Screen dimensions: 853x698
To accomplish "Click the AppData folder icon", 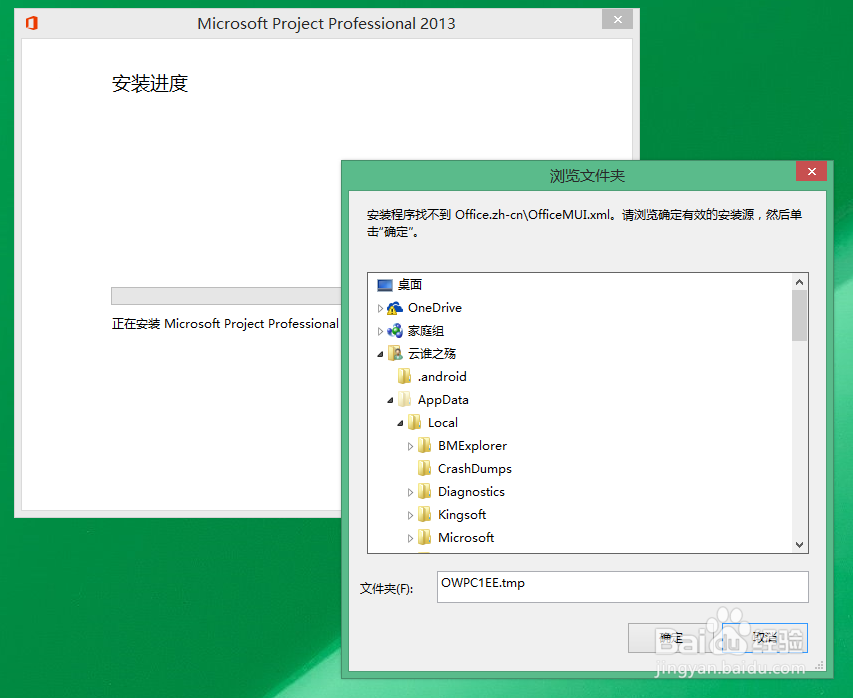I will pos(405,399).
